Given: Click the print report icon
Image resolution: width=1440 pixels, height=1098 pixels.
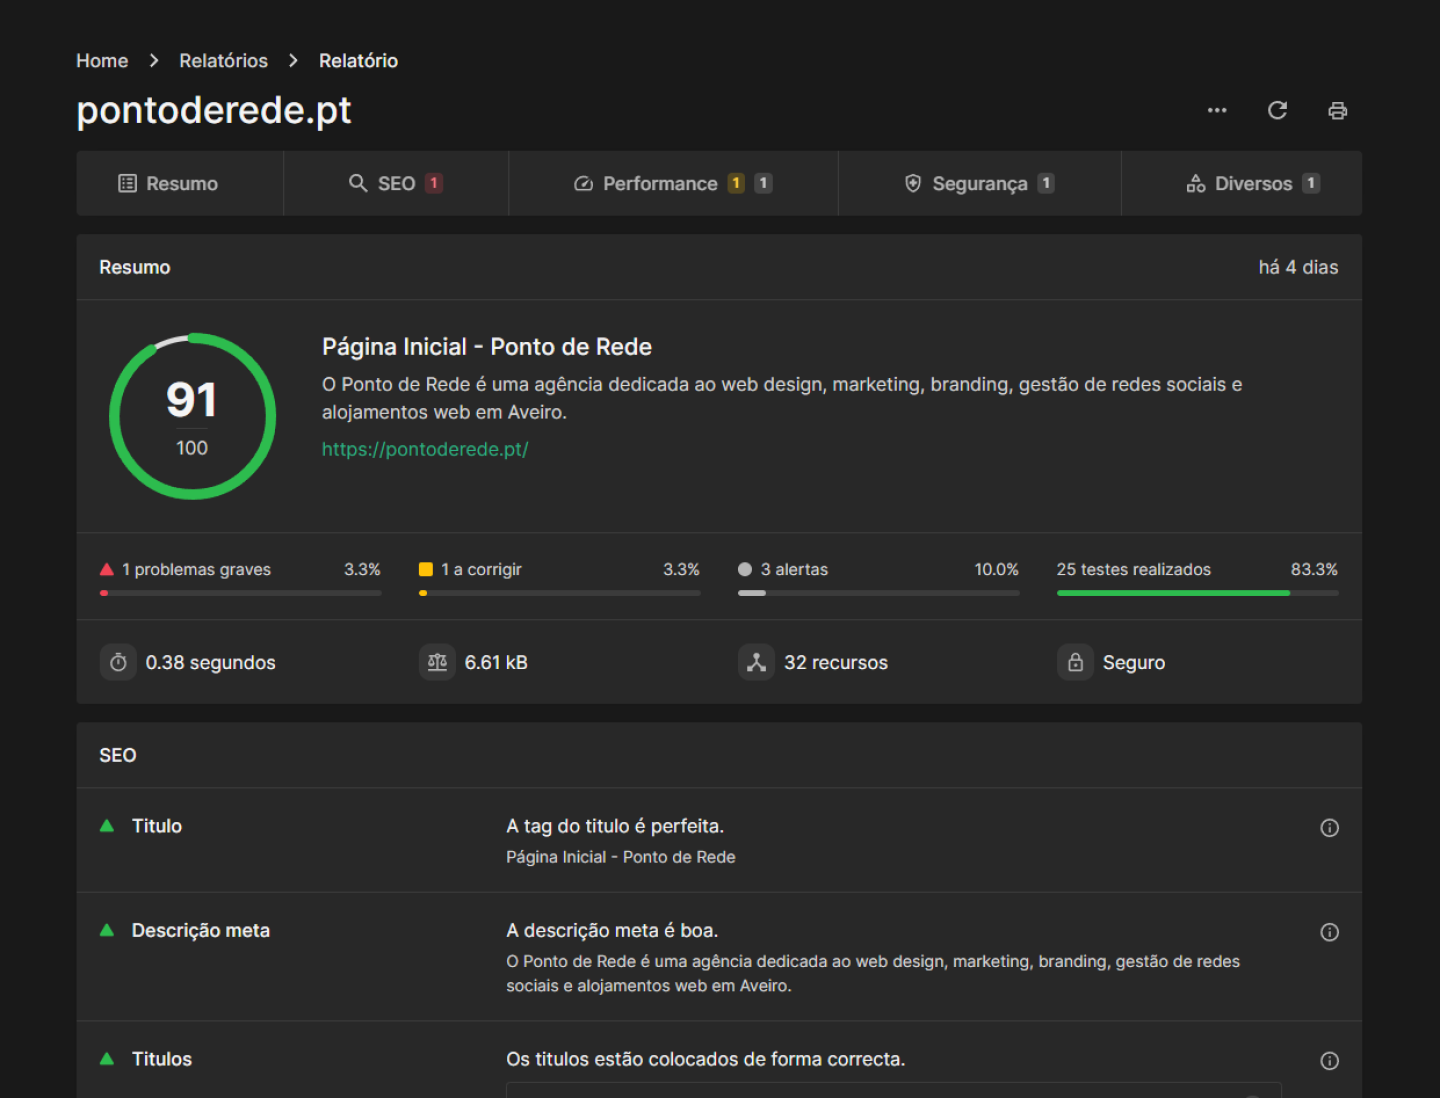Looking at the screenshot, I should pos(1337,110).
